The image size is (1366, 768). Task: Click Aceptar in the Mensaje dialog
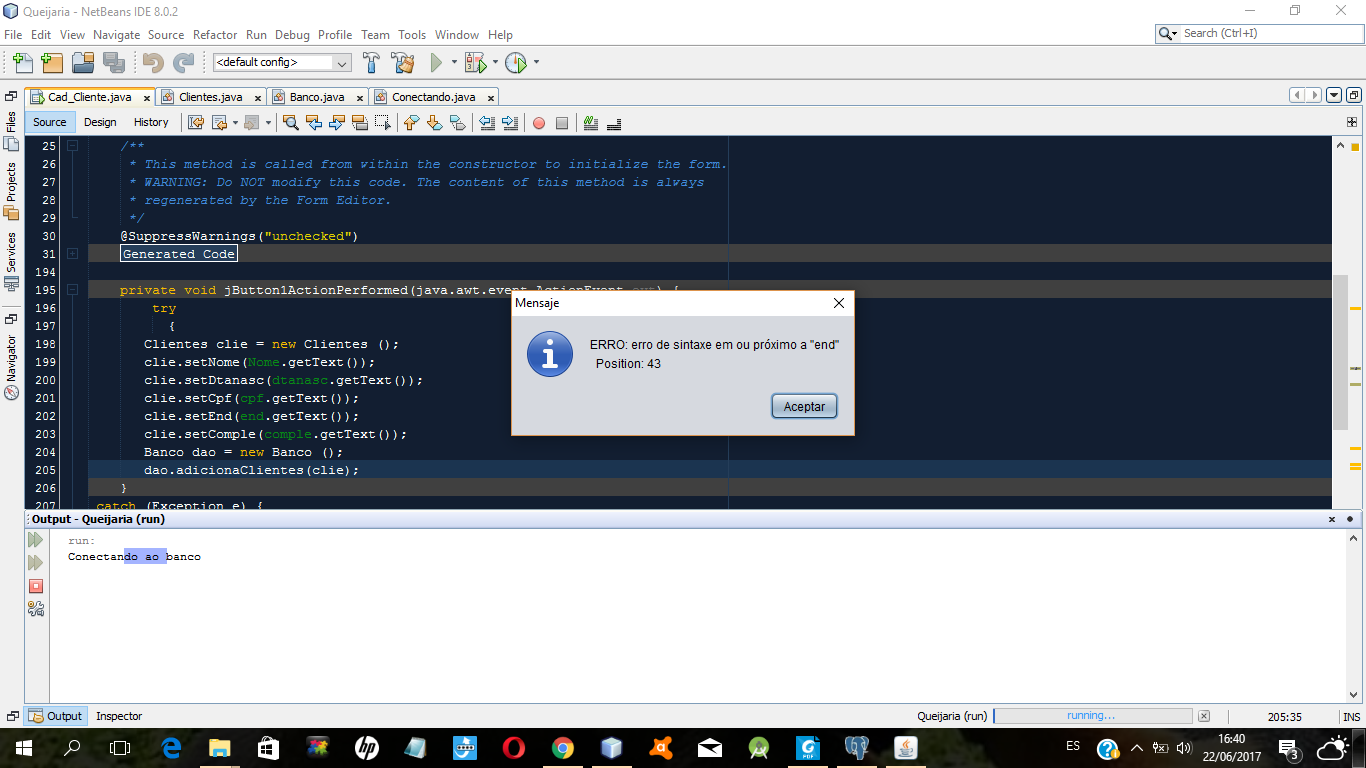(x=804, y=407)
